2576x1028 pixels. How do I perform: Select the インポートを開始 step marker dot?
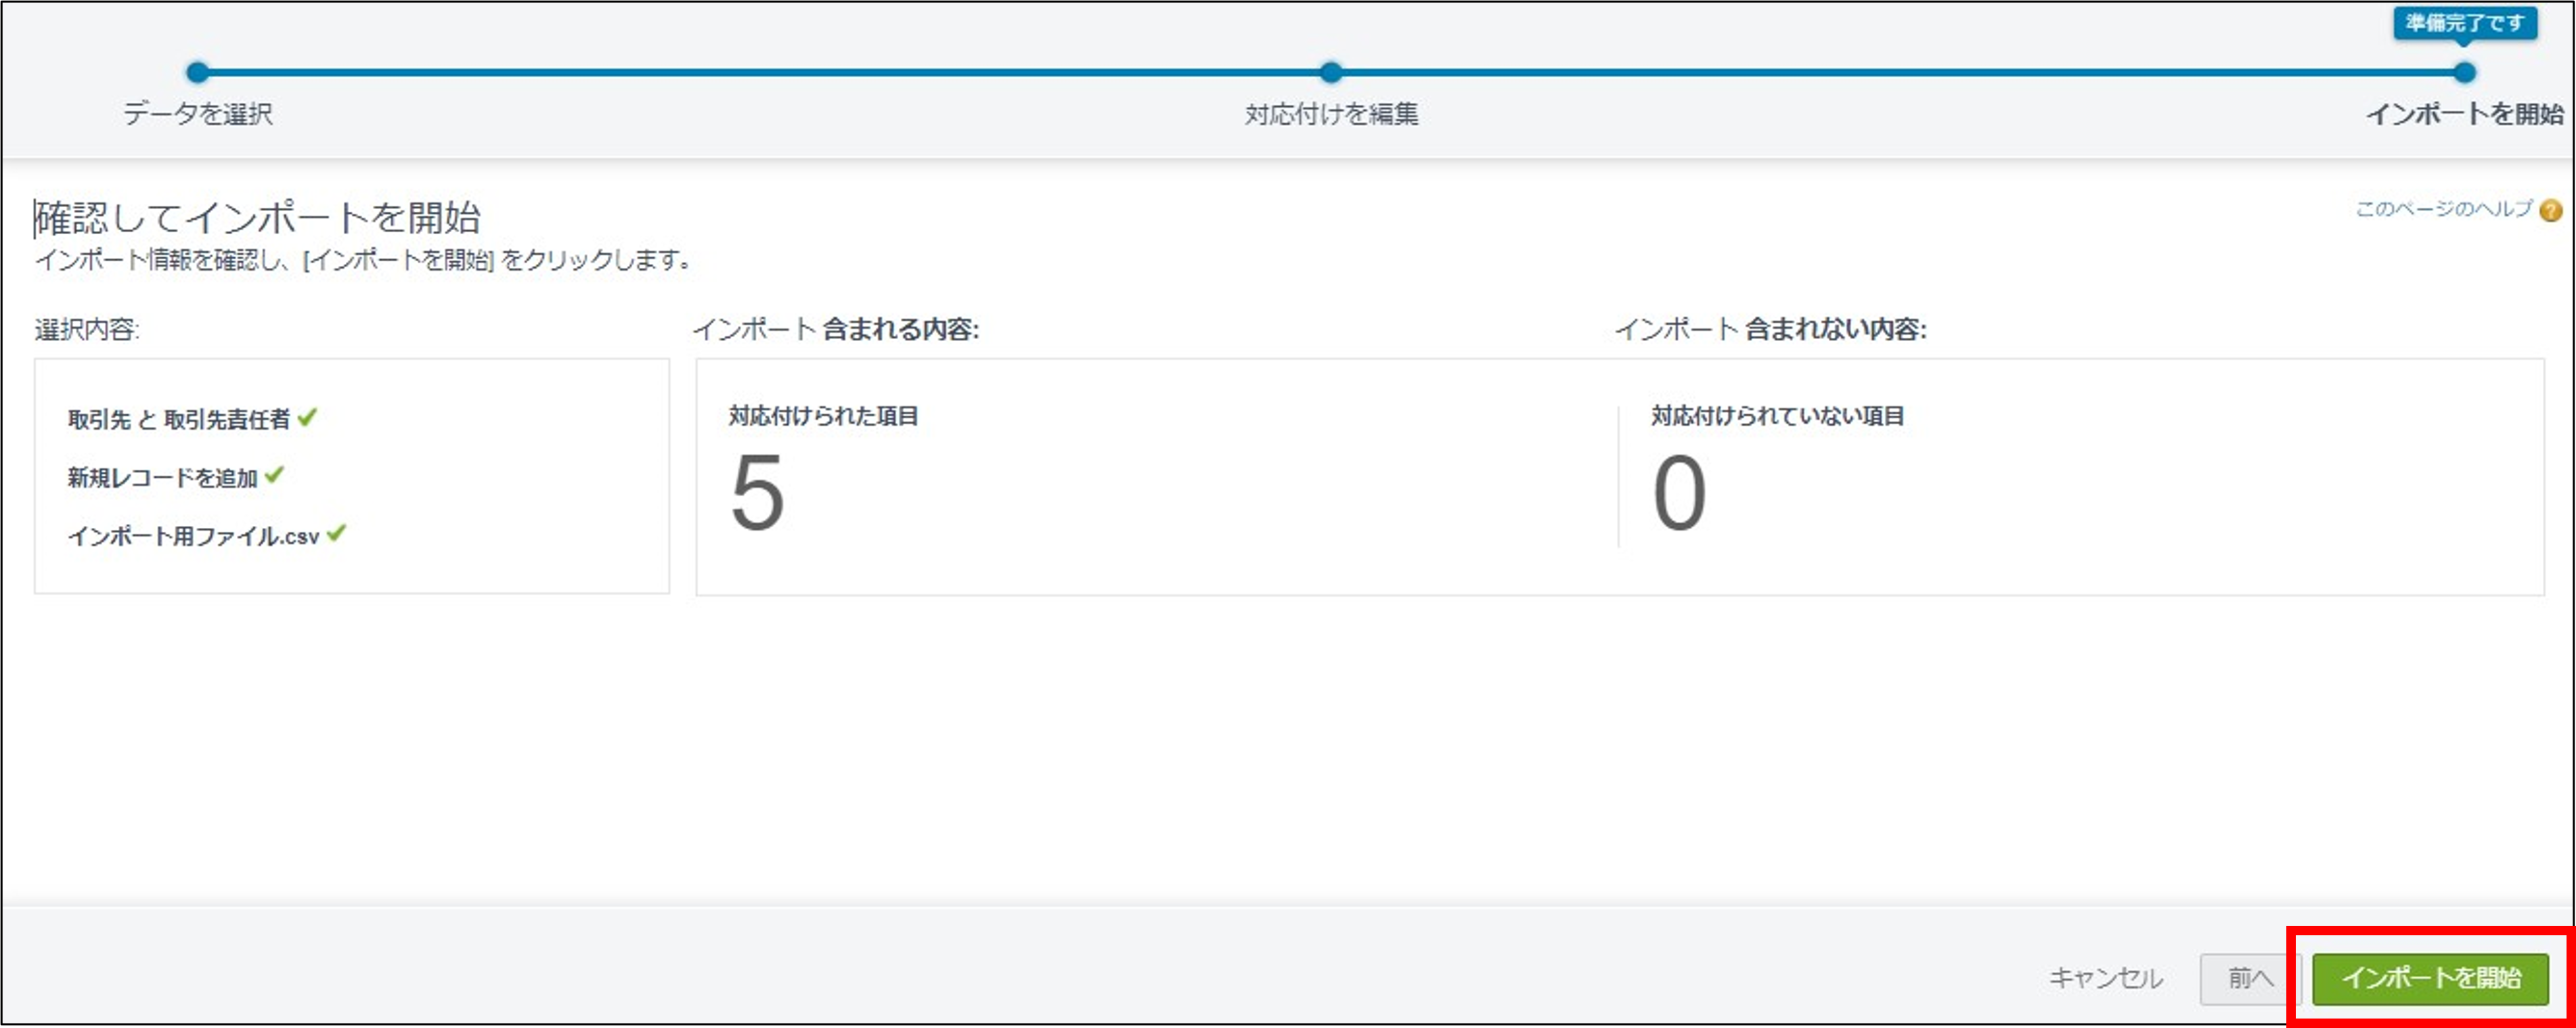(2465, 72)
